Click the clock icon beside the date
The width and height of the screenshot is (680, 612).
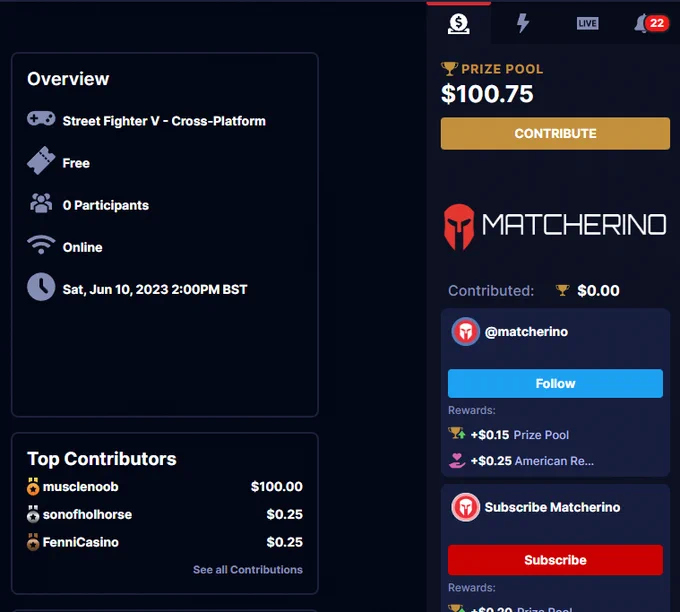(41, 287)
